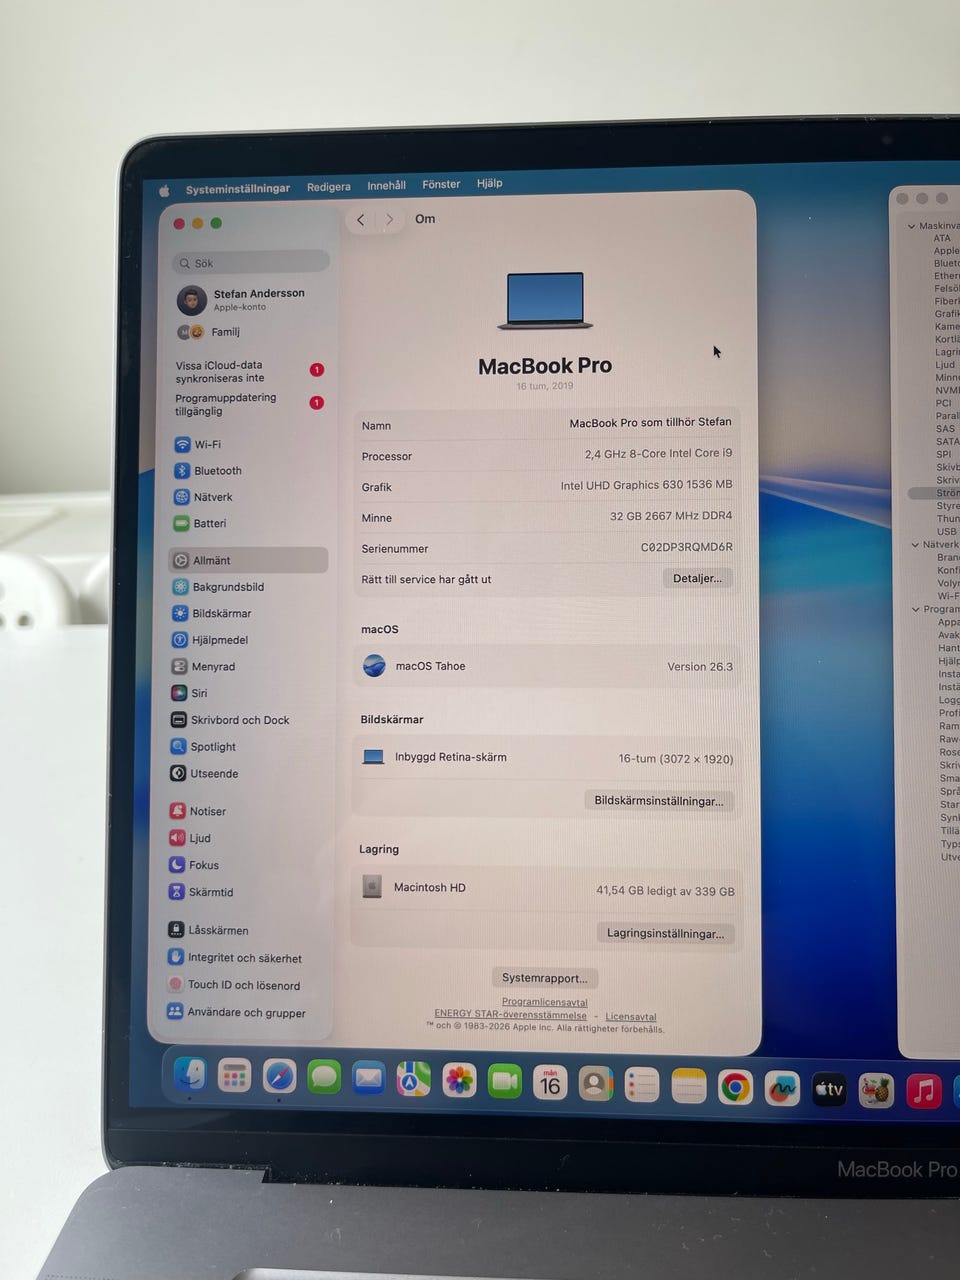Open the Systeminställningar menu
960x1280 pixels.
pyautogui.click(x=238, y=188)
